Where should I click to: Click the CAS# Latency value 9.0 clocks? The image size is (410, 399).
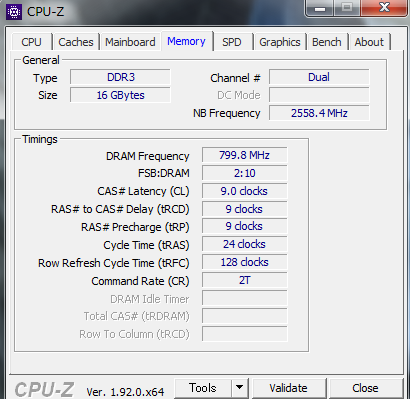point(244,191)
